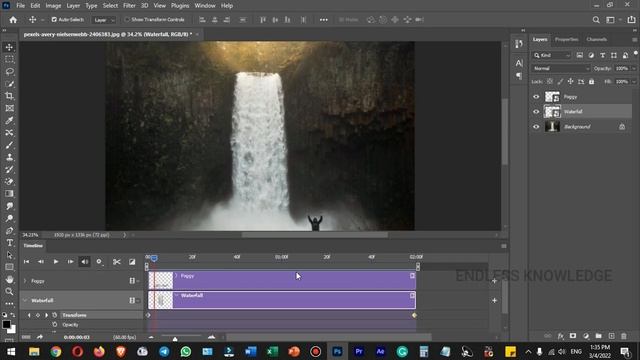The image size is (640, 360).
Task: Split clip with scissors icon in Timeline
Action: coord(117,262)
